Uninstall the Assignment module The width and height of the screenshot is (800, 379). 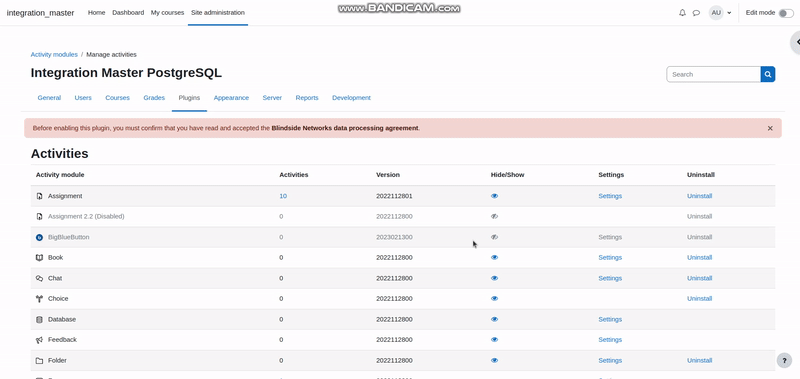(x=699, y=196)
